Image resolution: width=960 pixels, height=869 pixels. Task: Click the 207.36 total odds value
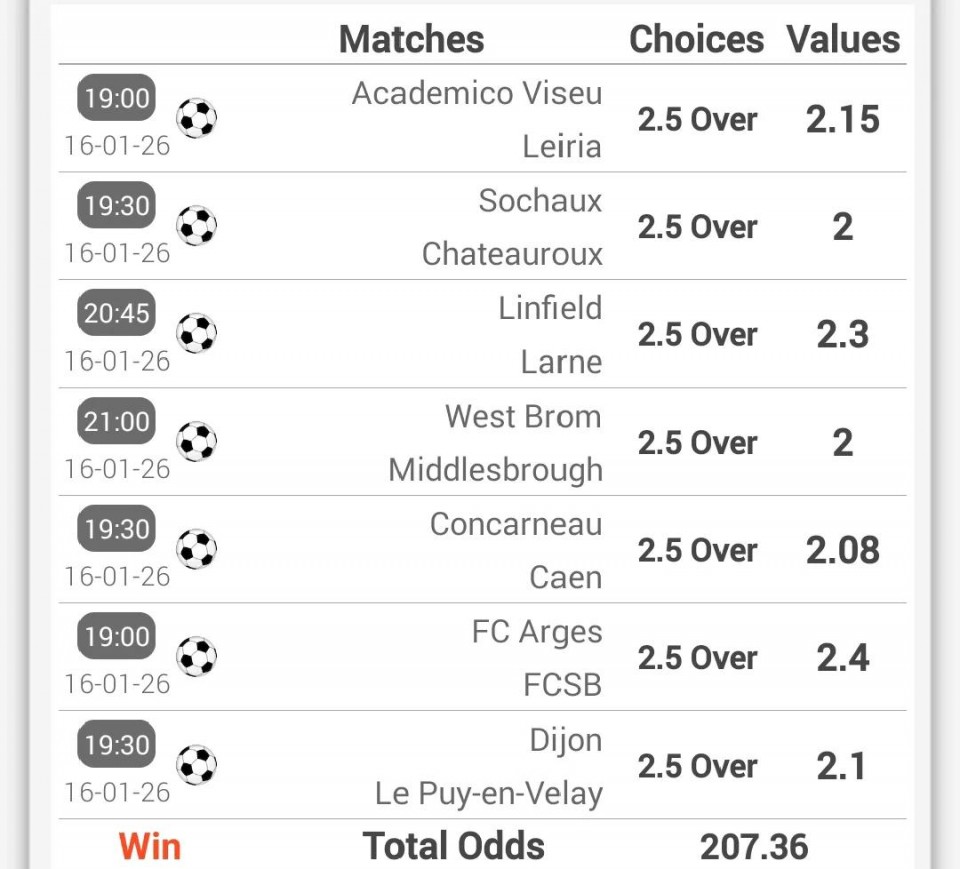coord(754,846)
